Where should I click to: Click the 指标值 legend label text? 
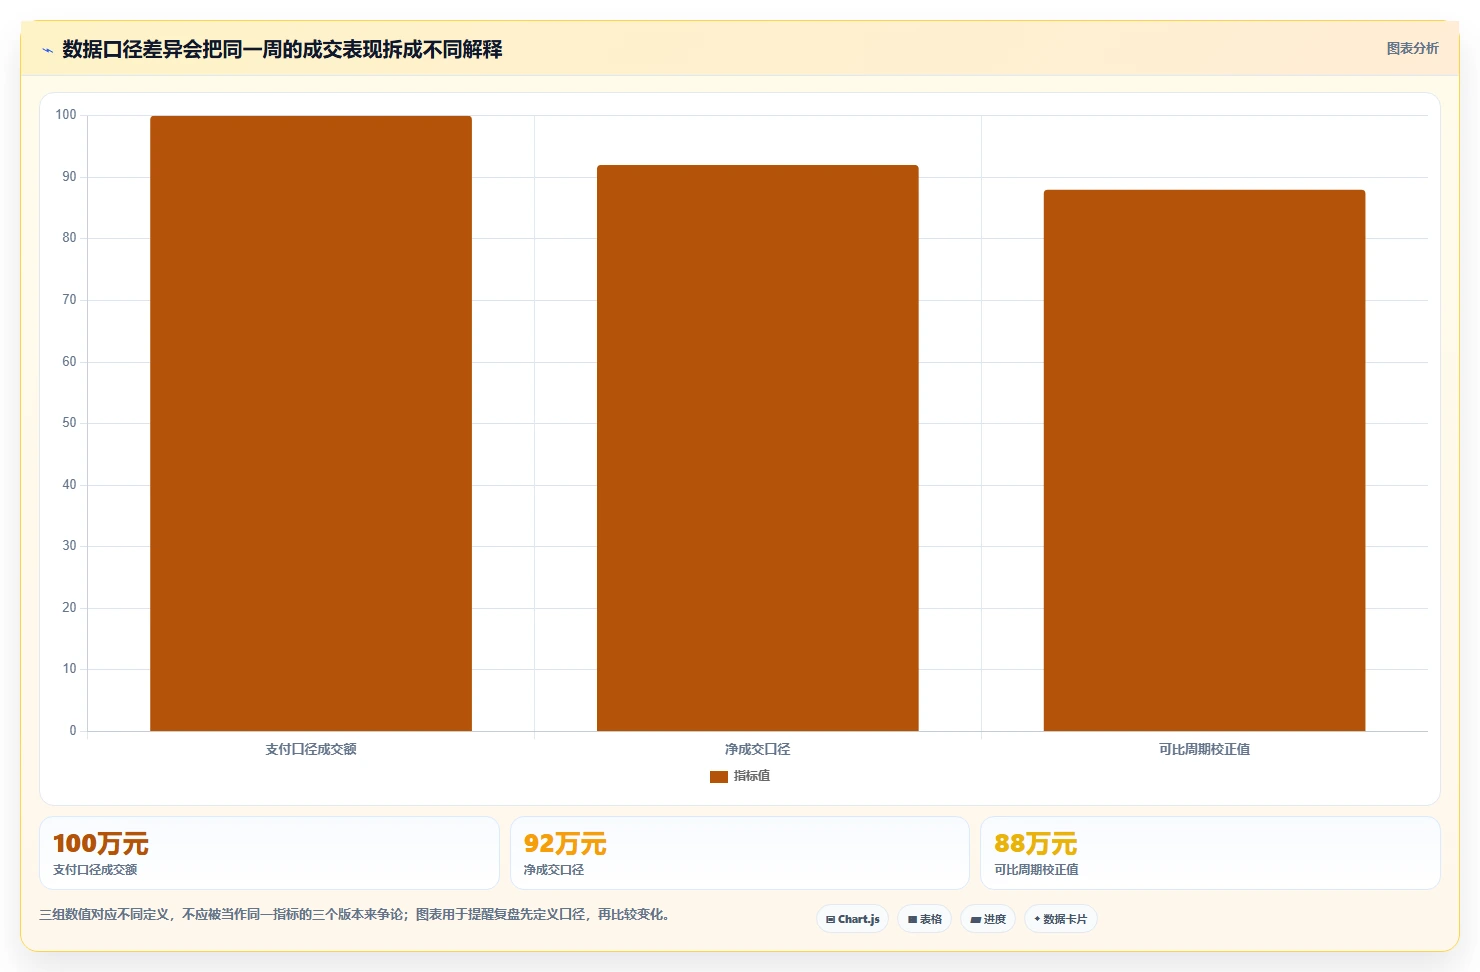(752, 776)
